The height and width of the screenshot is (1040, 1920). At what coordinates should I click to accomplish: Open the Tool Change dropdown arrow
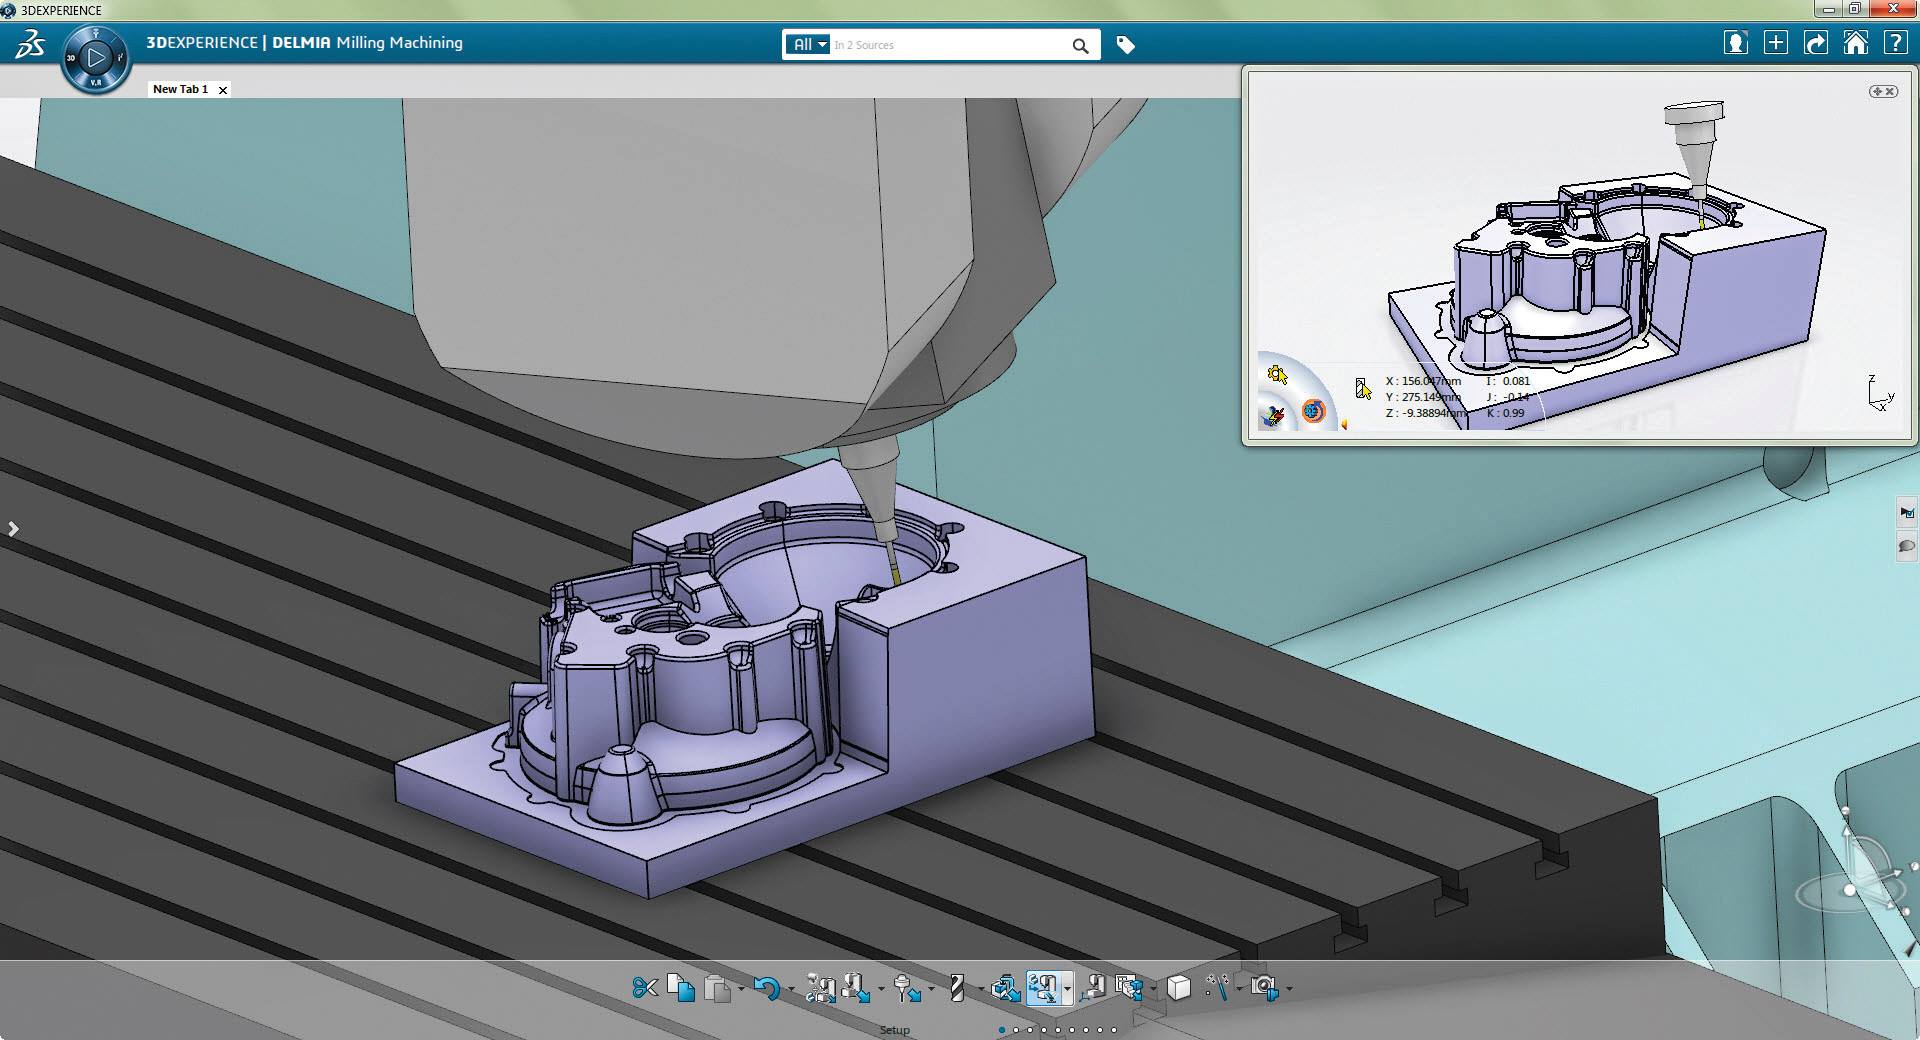(x=931, y=989)
